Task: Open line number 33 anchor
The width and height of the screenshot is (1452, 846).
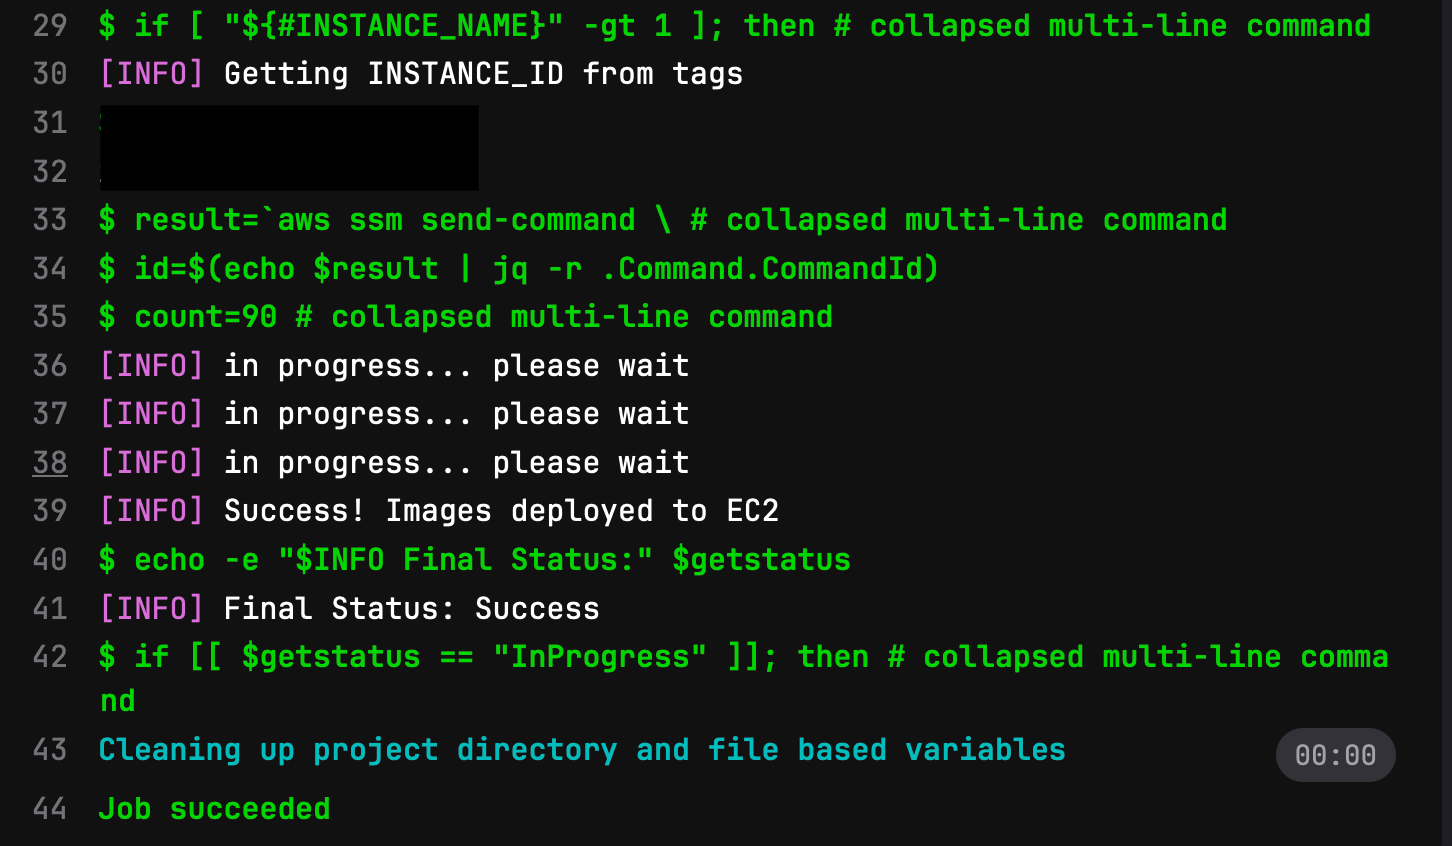Action: (50, 220)
